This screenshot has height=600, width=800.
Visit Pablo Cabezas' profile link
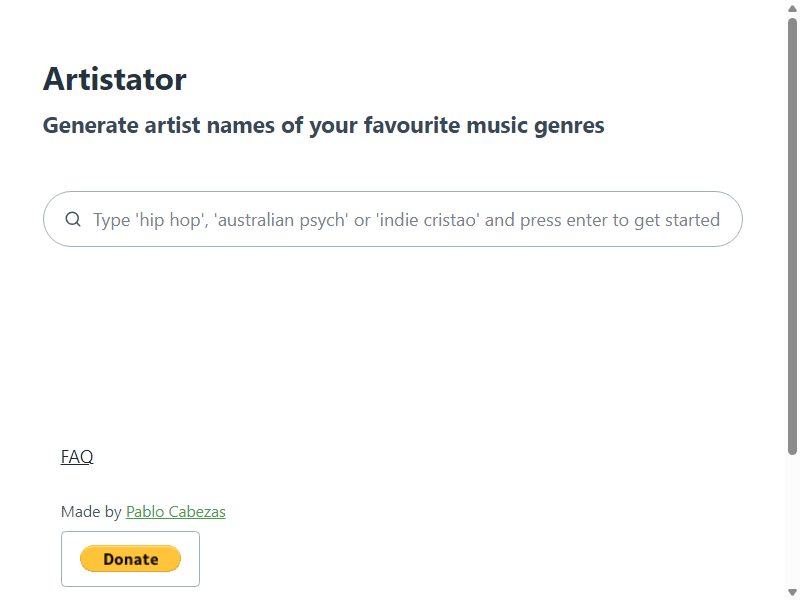point(176,512)
